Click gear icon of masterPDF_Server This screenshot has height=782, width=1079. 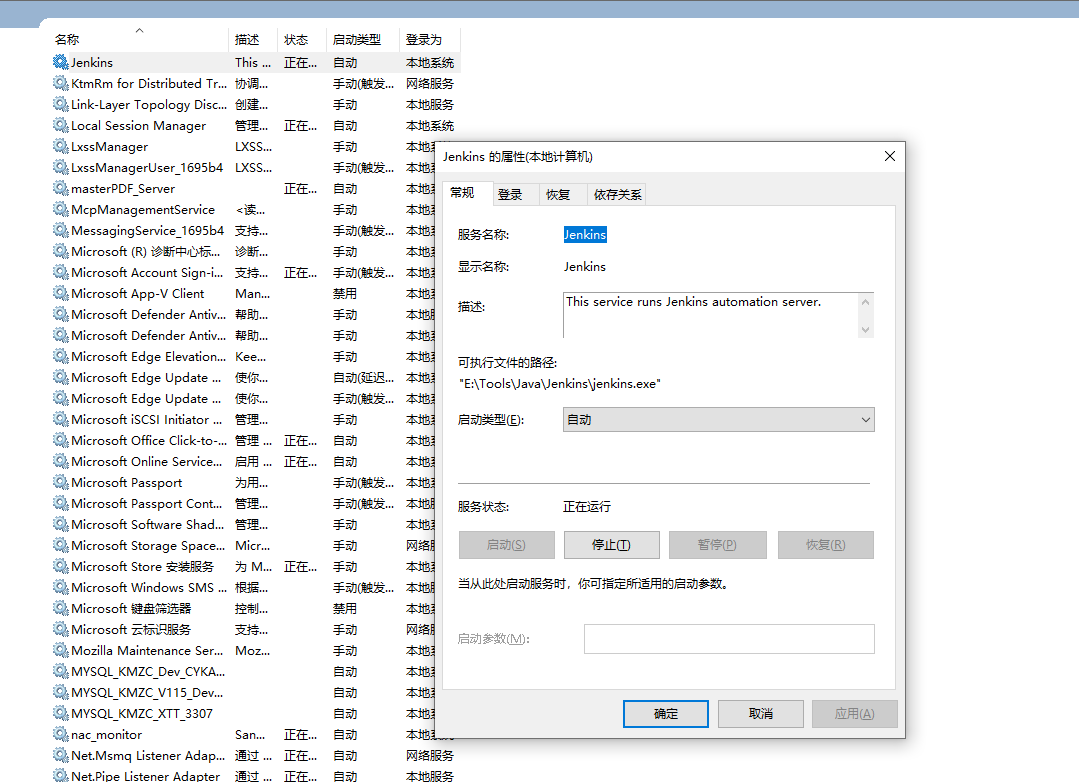[61, 188]
